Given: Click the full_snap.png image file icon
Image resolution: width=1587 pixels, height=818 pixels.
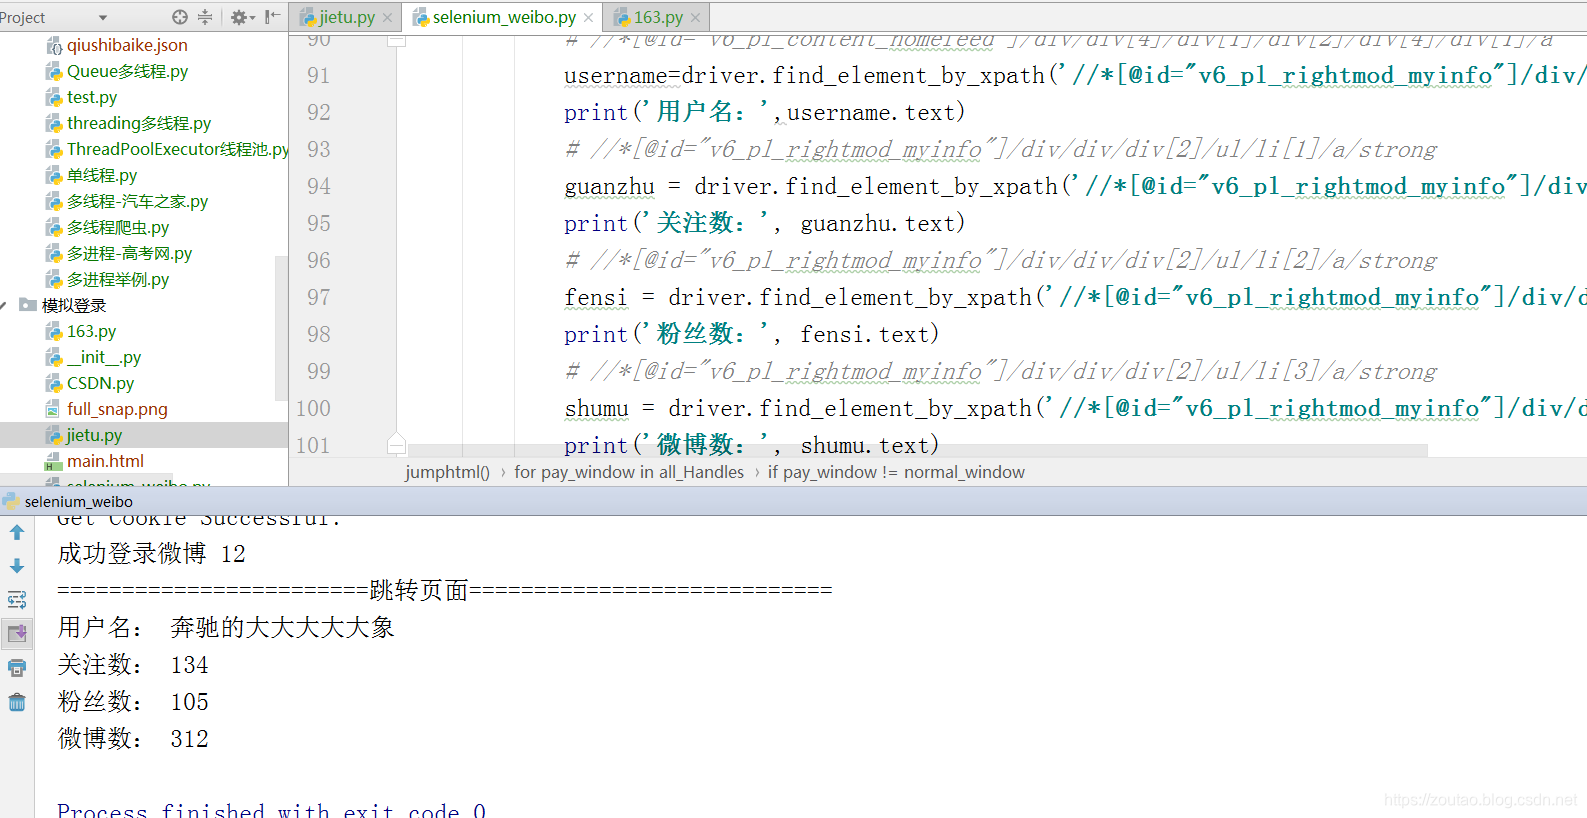Looking at the screenshot, I should tap(54, 409).
